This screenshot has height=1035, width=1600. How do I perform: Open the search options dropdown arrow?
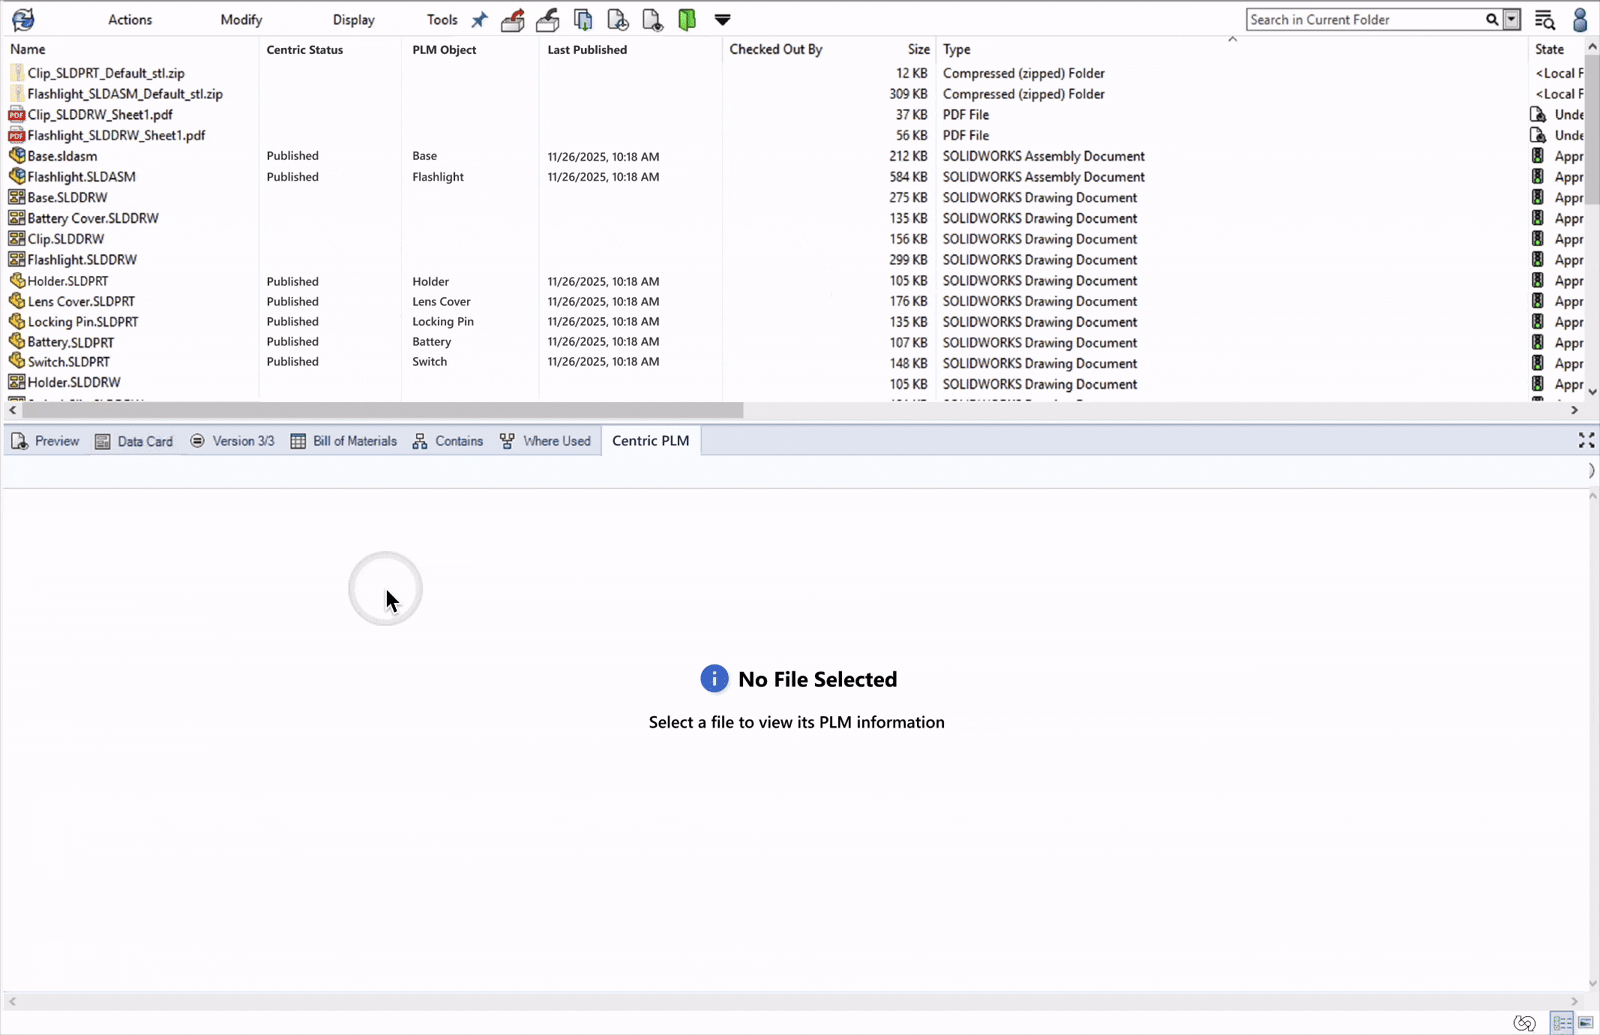point(1512,19)
